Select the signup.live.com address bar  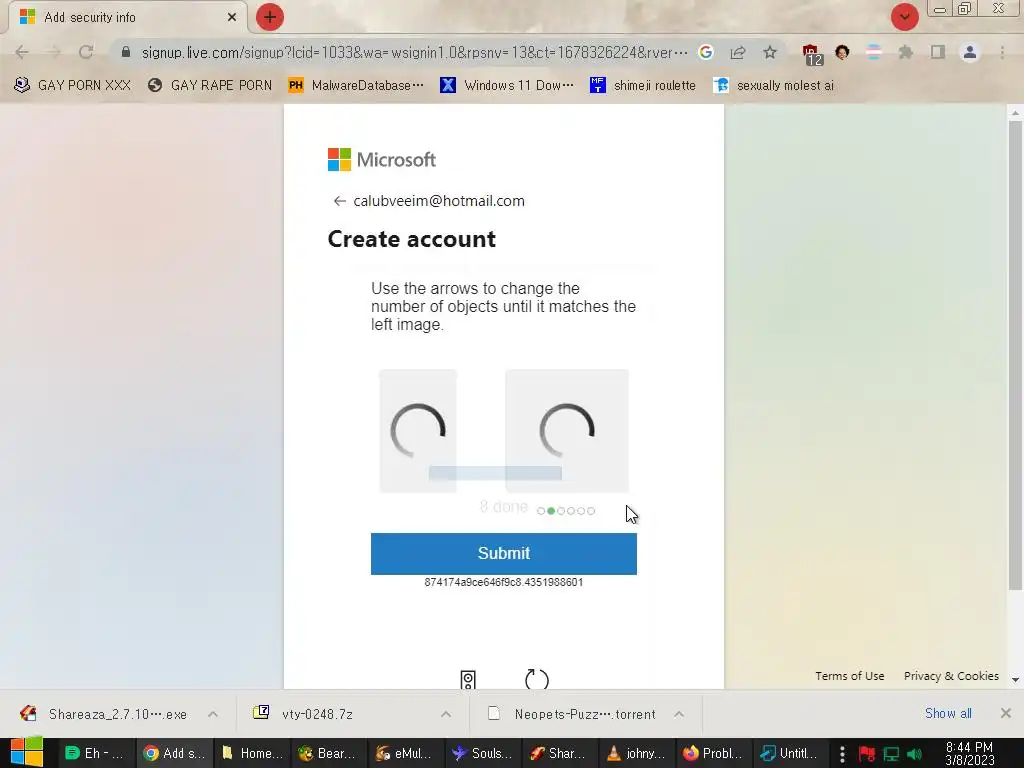(x=414, y=52)
